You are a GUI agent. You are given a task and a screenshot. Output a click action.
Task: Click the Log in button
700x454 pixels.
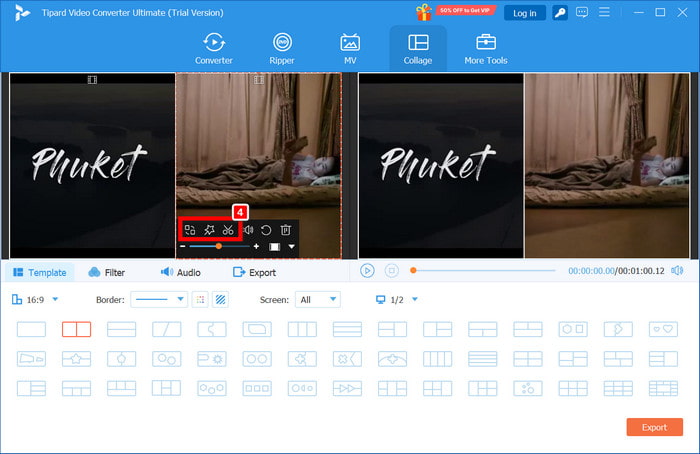[x=525, y=13]
